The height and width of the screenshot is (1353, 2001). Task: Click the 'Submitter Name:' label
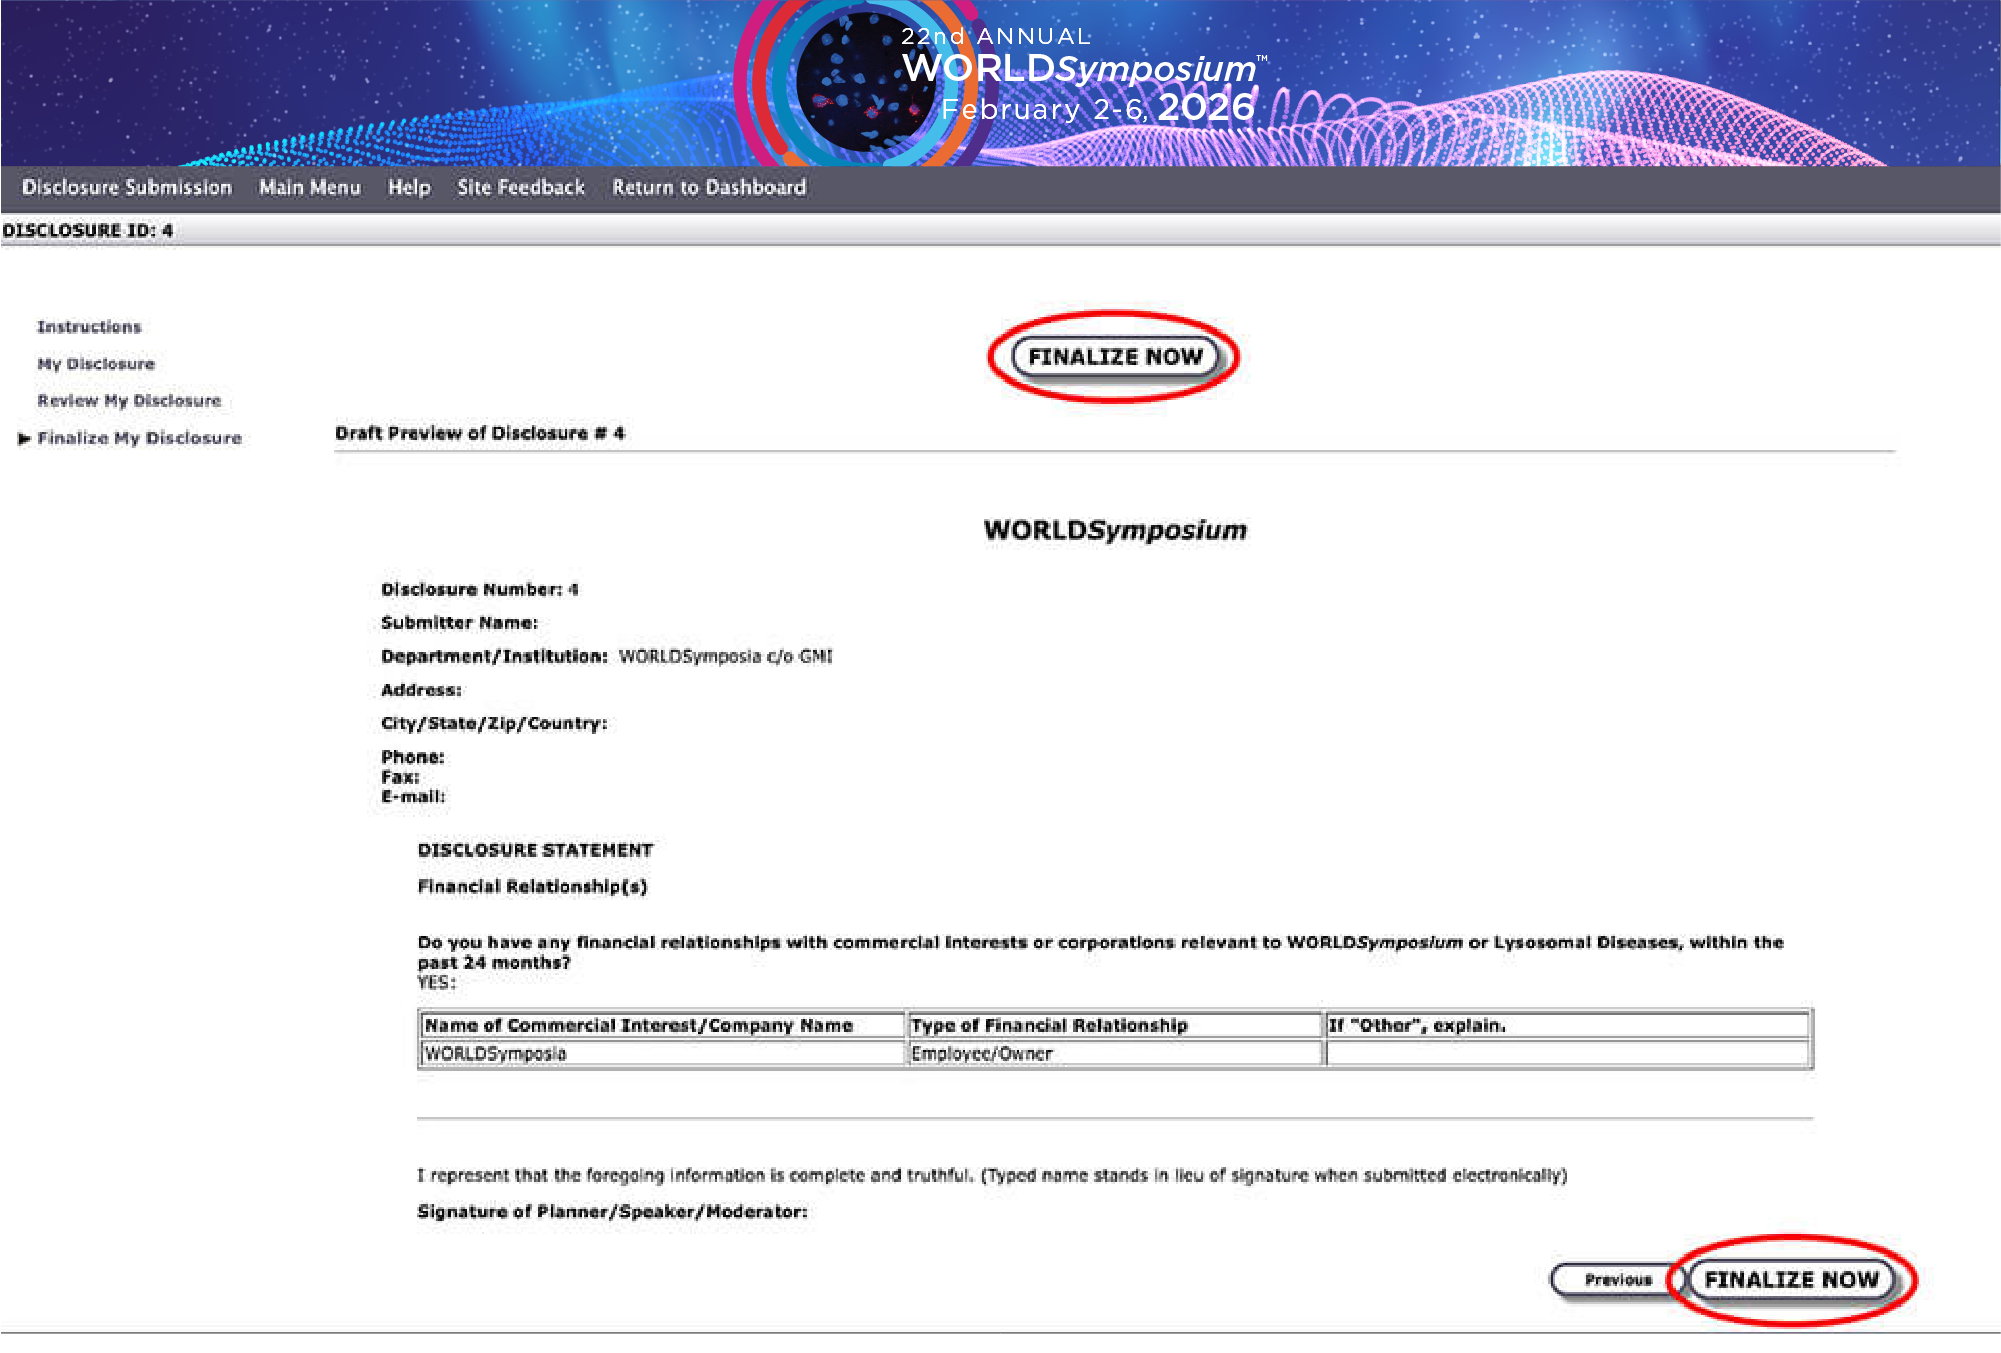459,622
